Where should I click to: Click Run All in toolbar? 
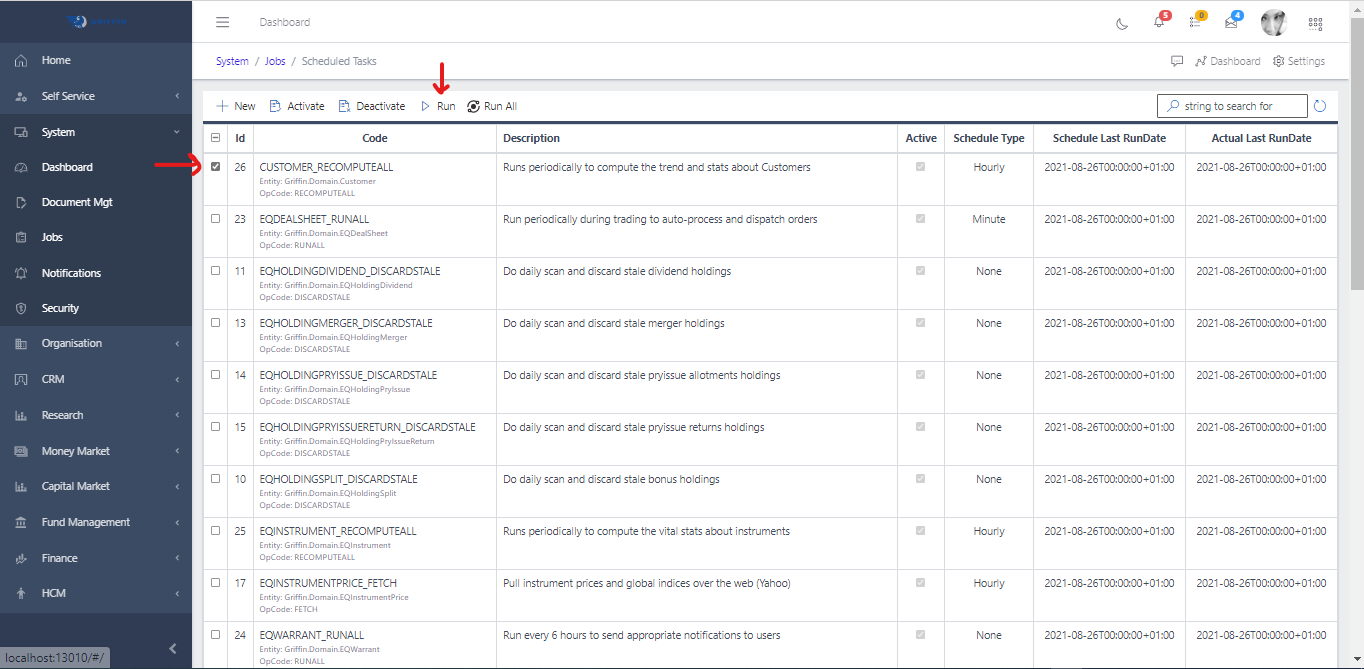pyautogui.click(x=492, y=106)
